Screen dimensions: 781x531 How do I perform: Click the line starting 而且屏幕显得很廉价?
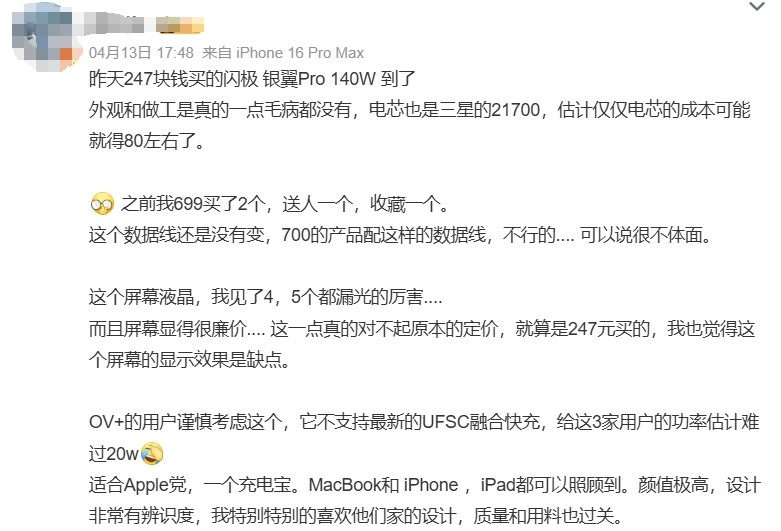click(422, 328)
